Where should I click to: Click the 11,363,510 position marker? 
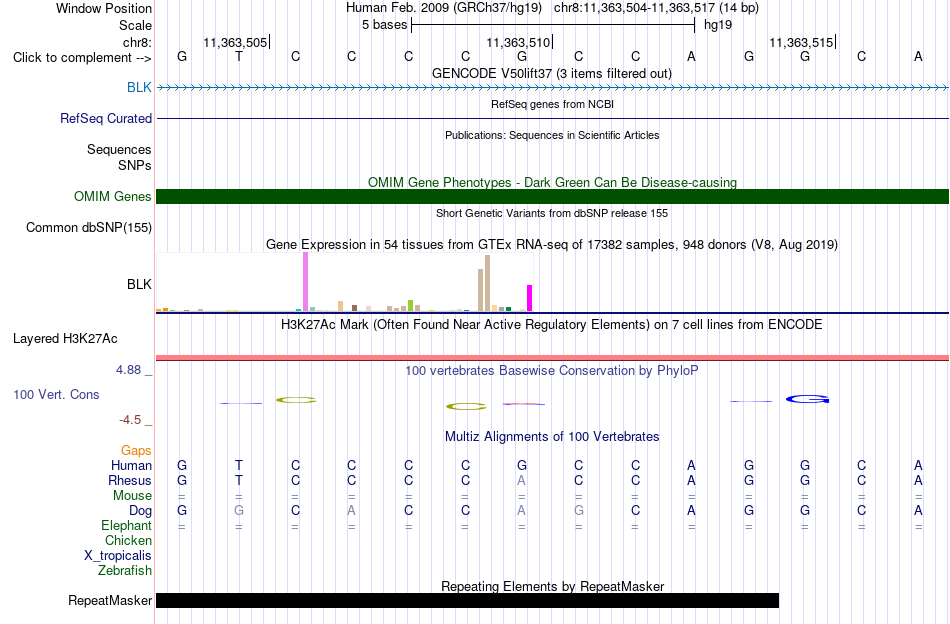pyautogui.click(x=519, y=42)
